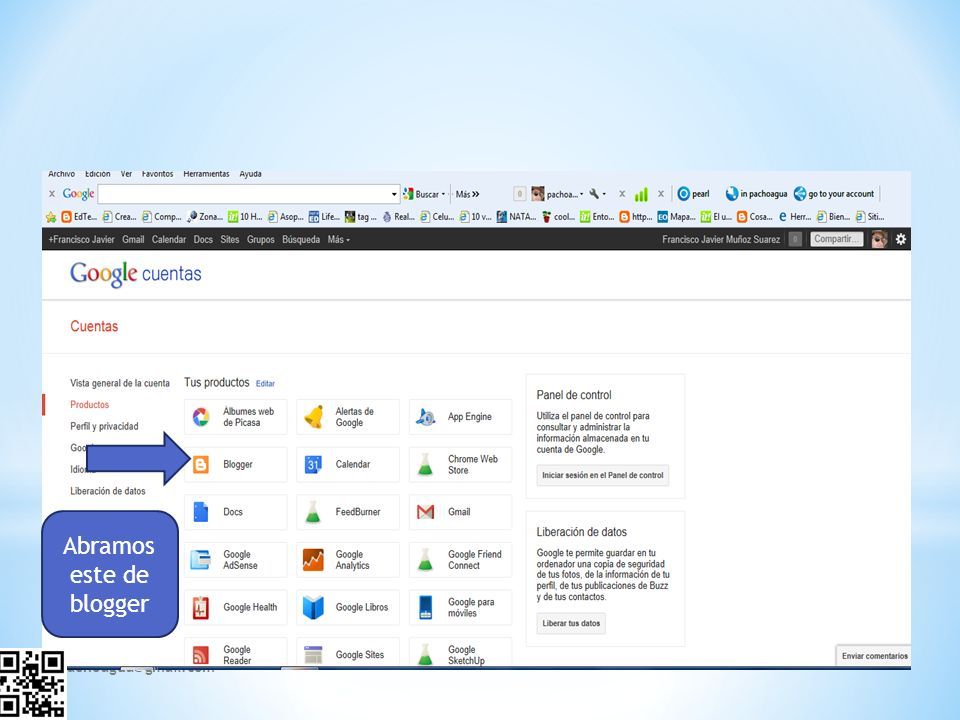The image size is (960, 720).
Task: Open Google Friend Connect
Action: (460, 560)
